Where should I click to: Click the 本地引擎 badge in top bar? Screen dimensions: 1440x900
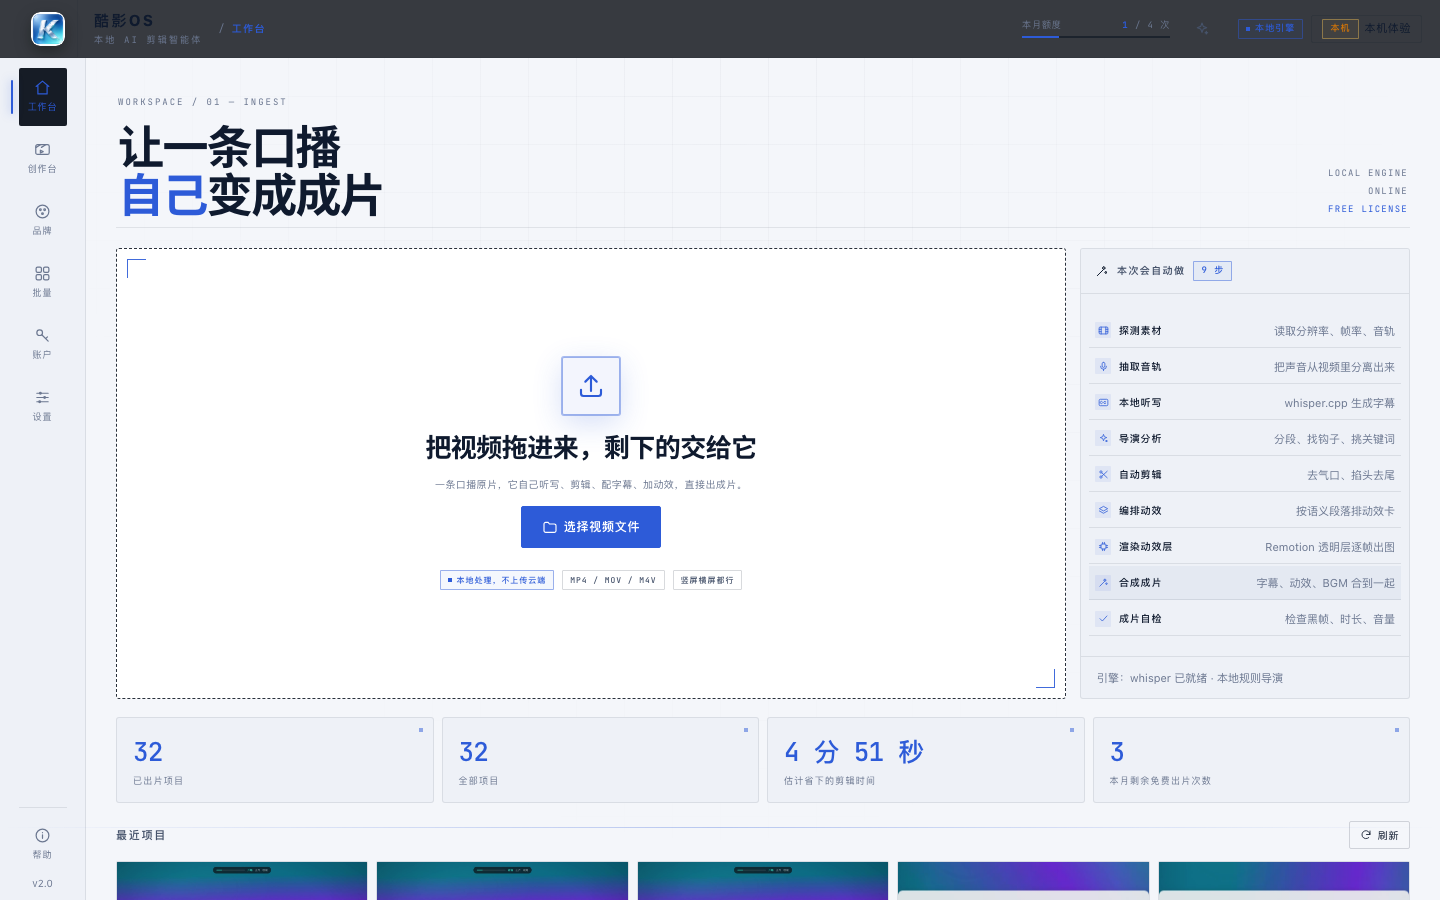[1270, 29]
